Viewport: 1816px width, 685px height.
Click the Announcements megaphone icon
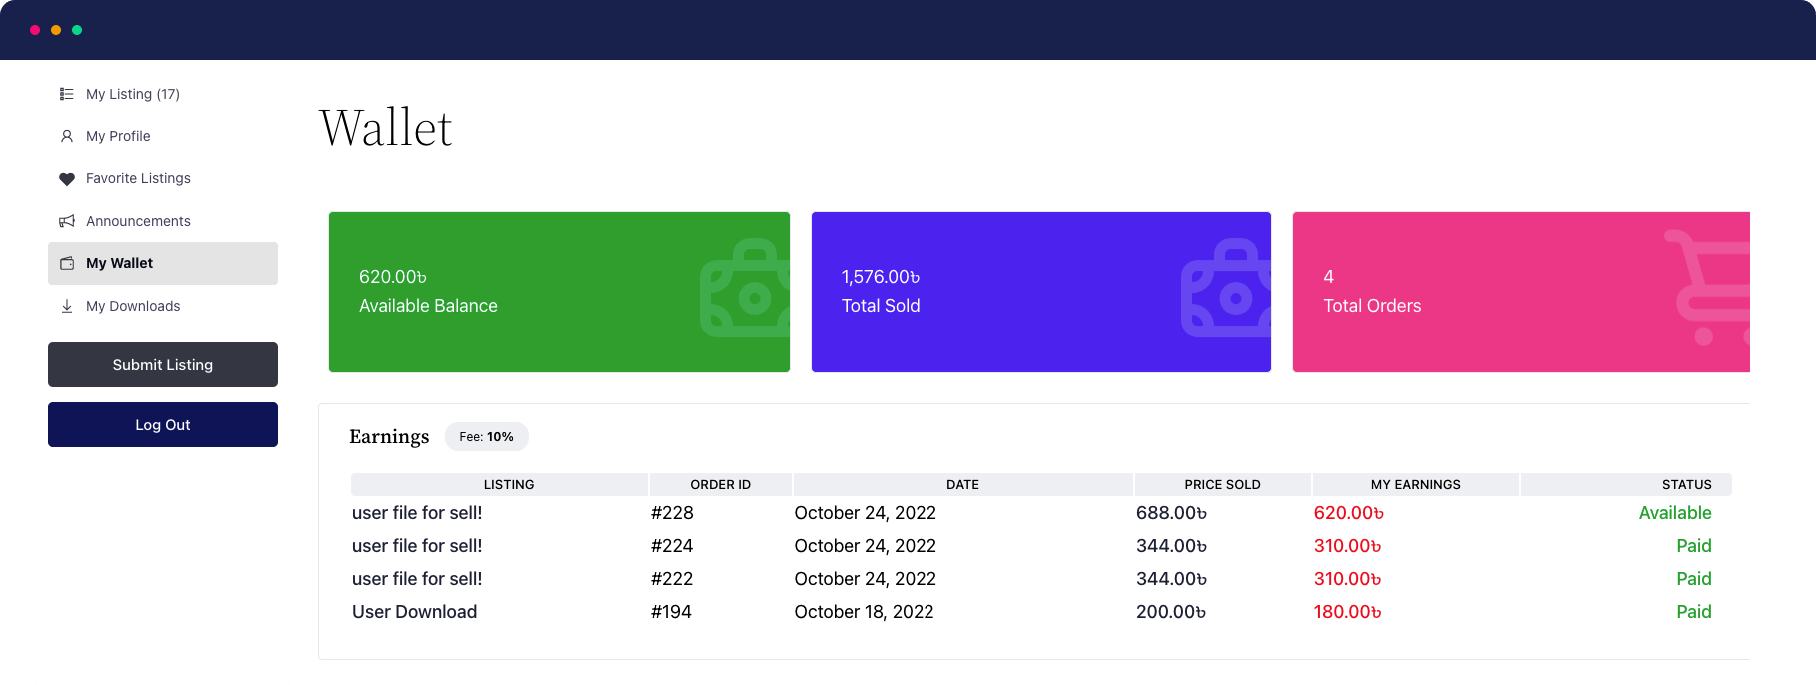coord(67,221)
